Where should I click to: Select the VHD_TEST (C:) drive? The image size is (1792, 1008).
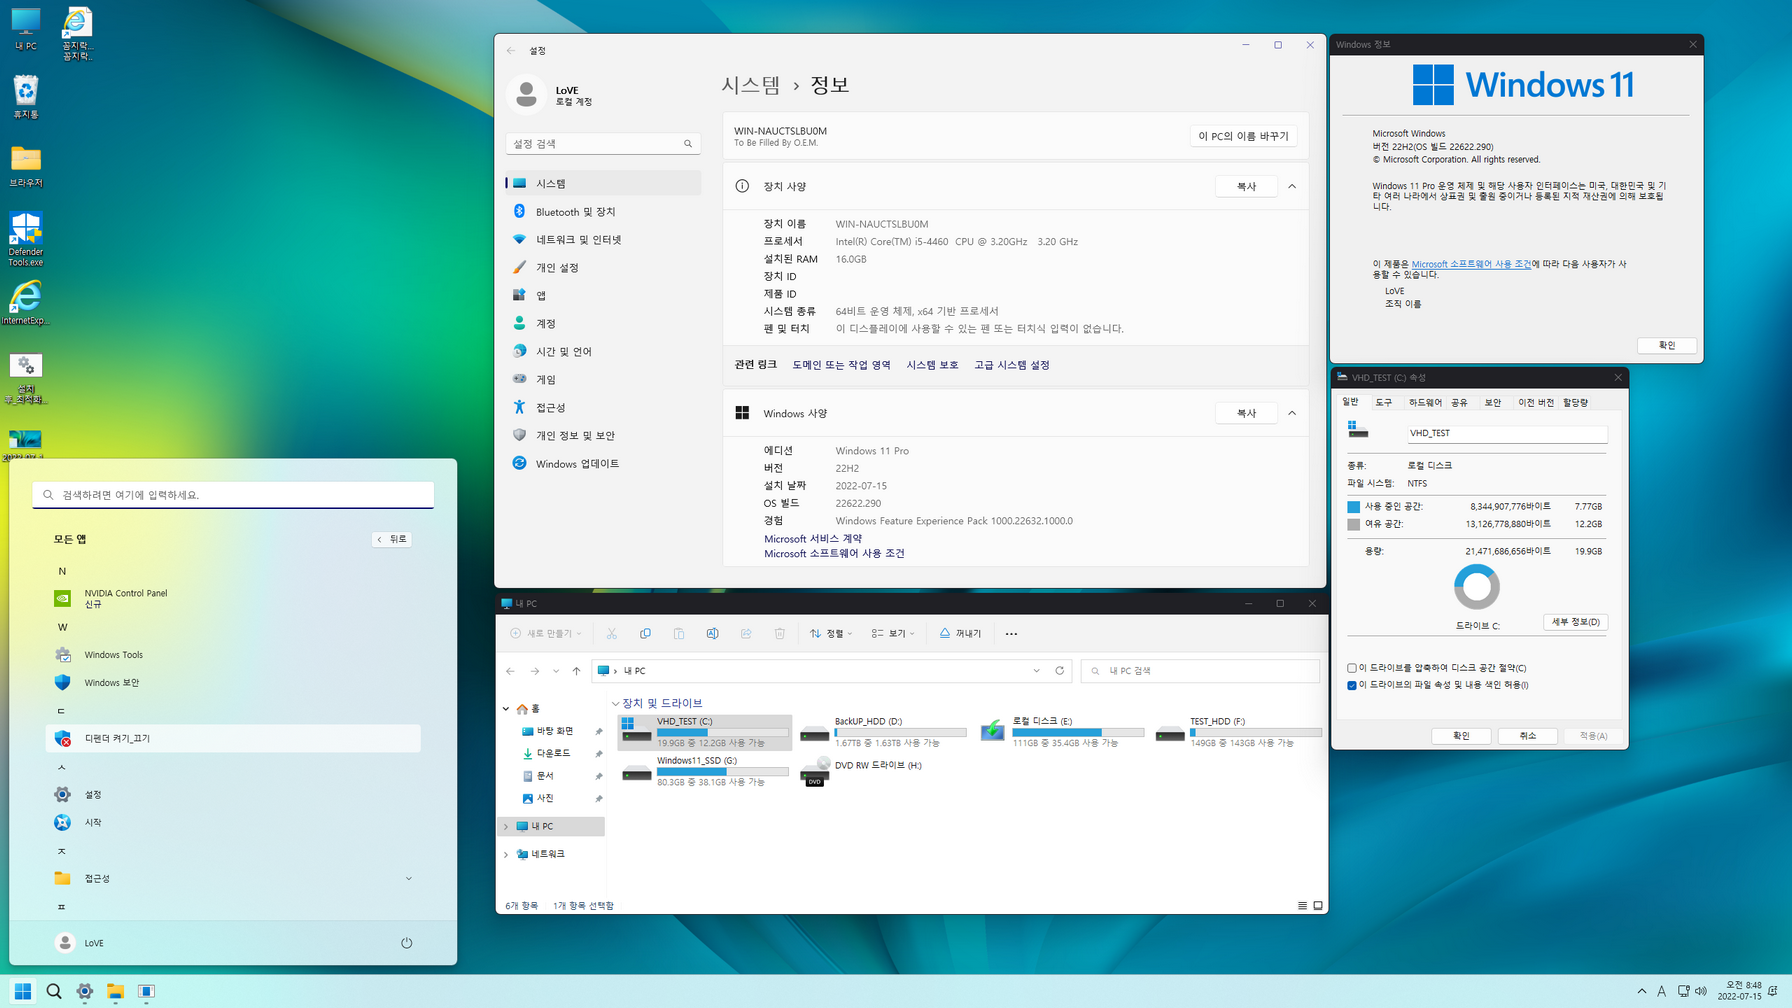tap(705, 732)
